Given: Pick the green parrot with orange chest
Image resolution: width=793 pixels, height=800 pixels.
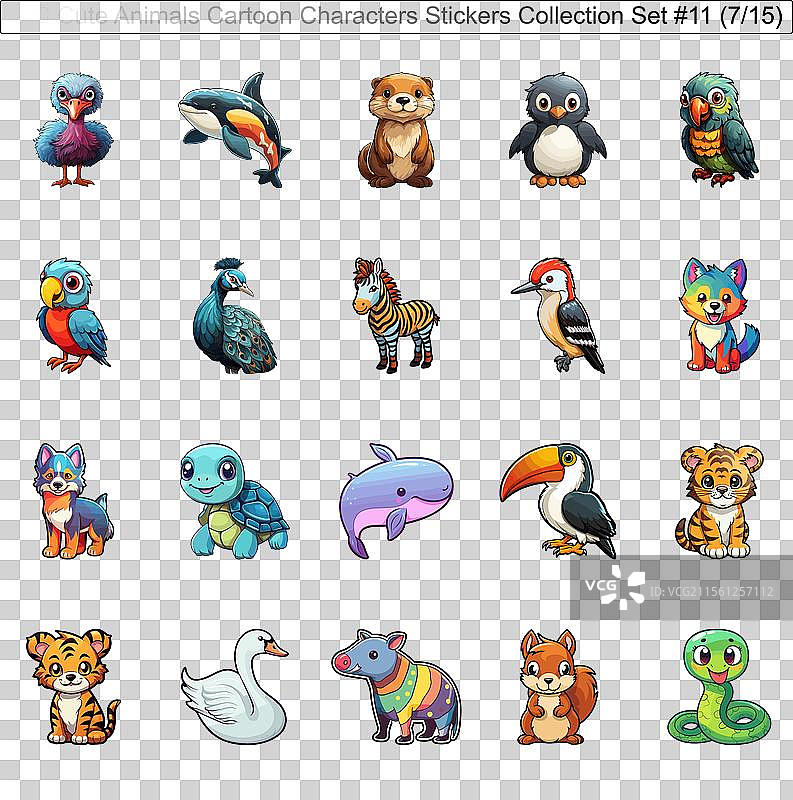Looking at the screenshot, I should [x=718, y=130].
